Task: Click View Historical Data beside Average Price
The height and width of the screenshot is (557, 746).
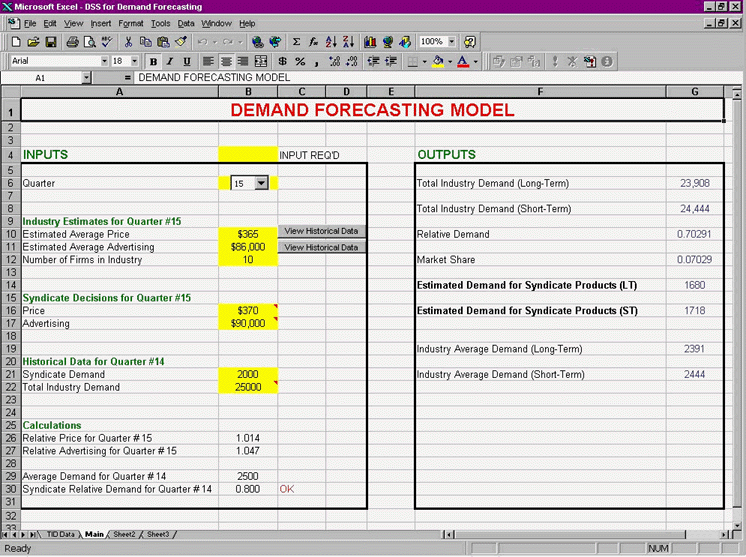Action: click(x=321, y=231)
